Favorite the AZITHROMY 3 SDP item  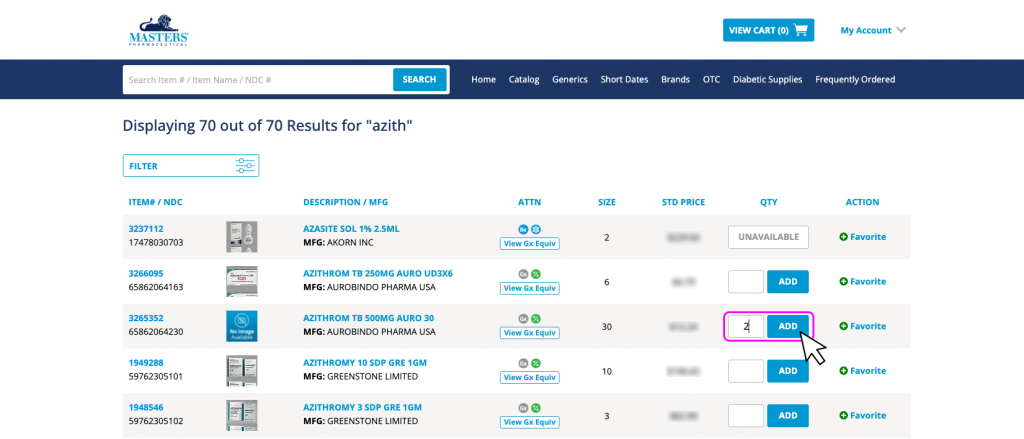pyautogui.click(x=863, y=415)
